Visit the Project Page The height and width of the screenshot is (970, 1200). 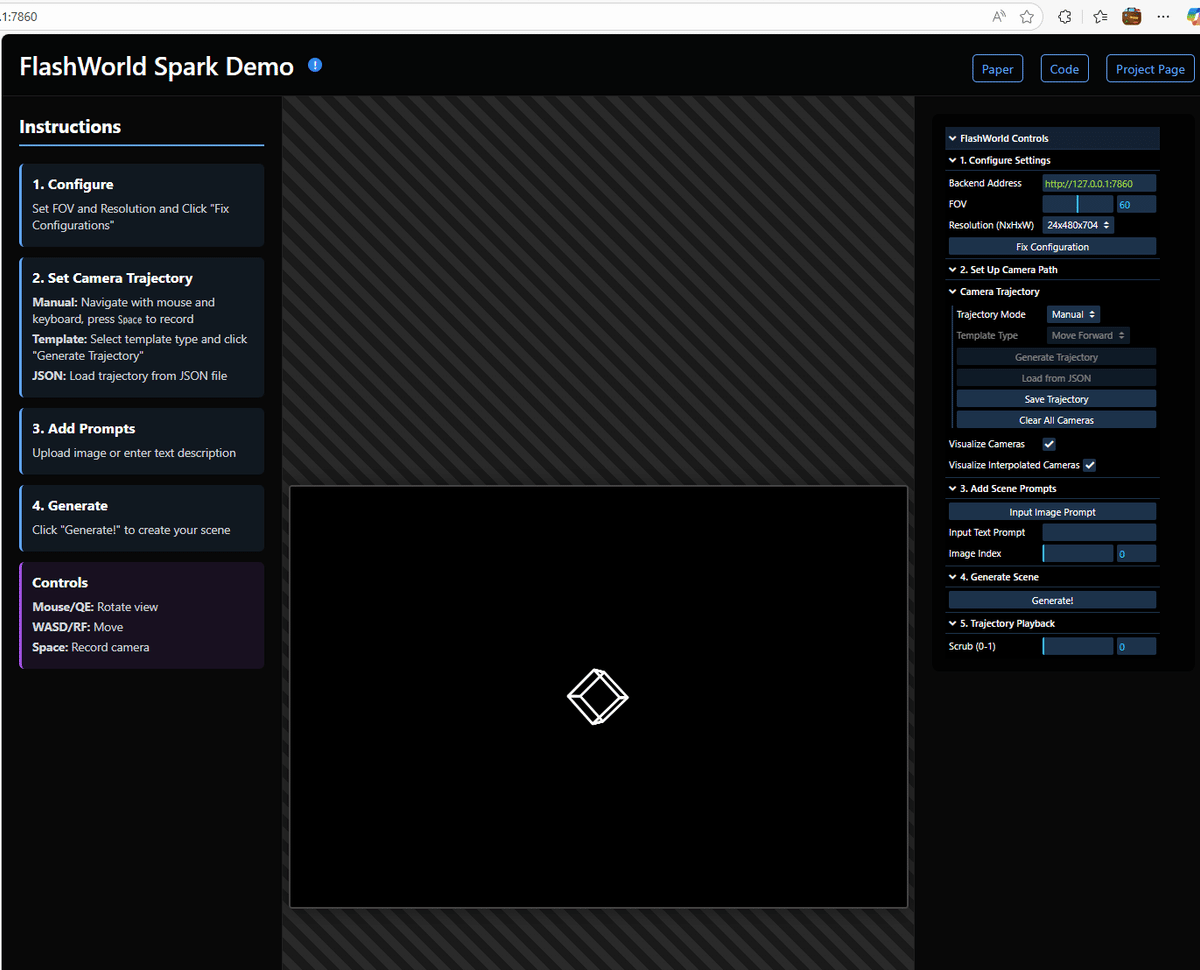coord(1149,68)
